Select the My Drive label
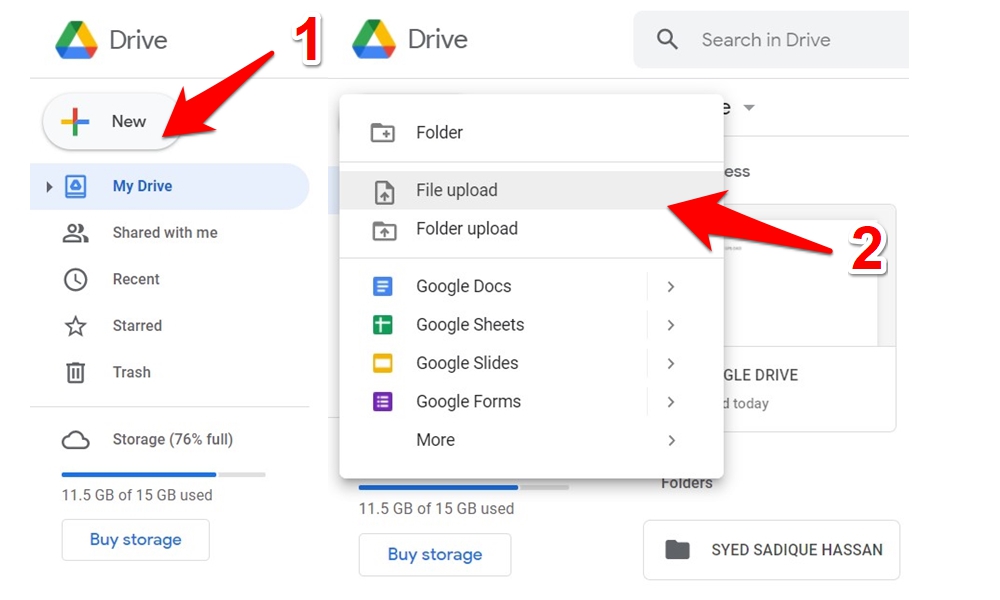 [x=142, y=186]
